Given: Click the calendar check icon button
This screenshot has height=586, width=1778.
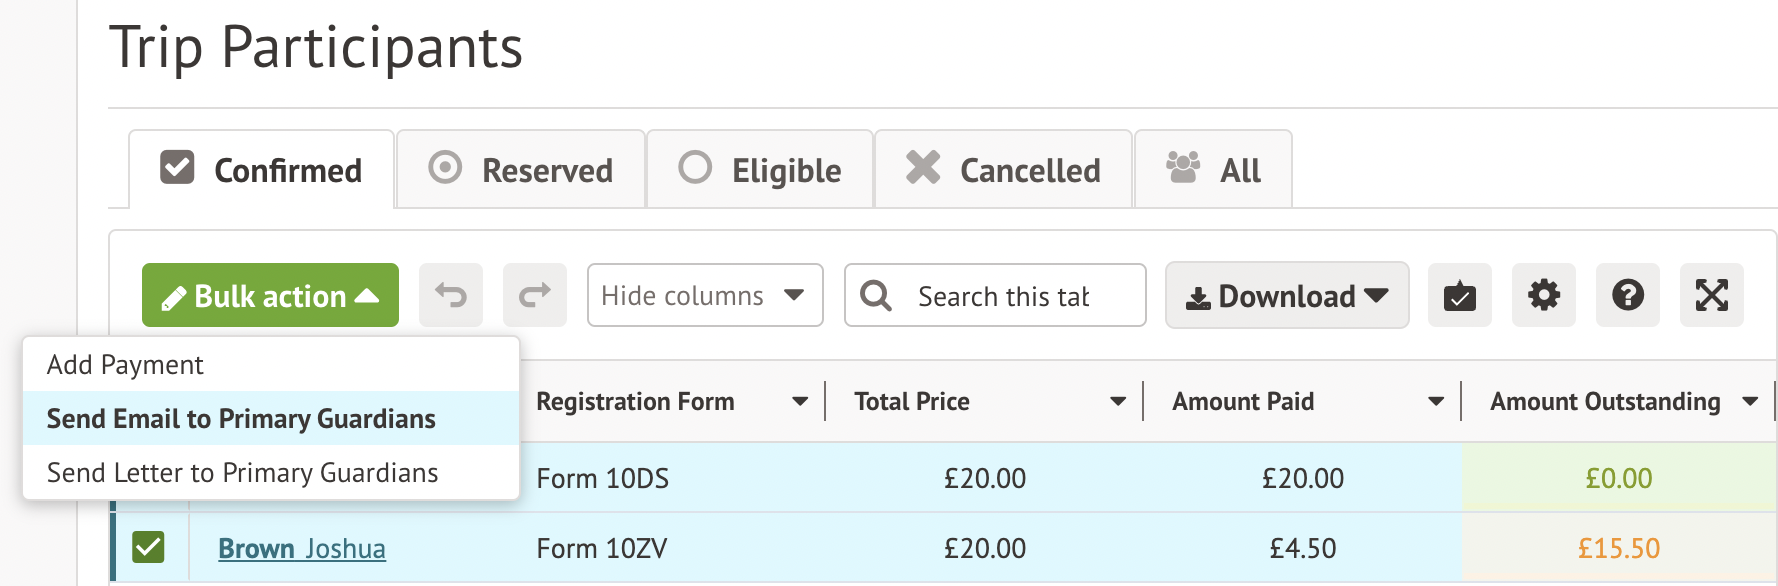Looking at the screenshot, I should tap(1460, 295).
